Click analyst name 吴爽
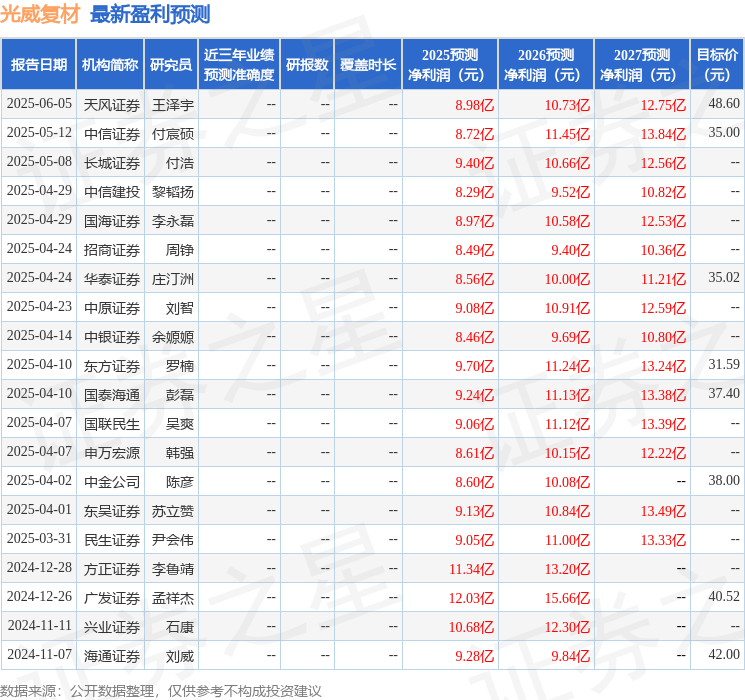The width and height of the screenshot is (745, 700). pyautogui.click(x=180, y=424)
